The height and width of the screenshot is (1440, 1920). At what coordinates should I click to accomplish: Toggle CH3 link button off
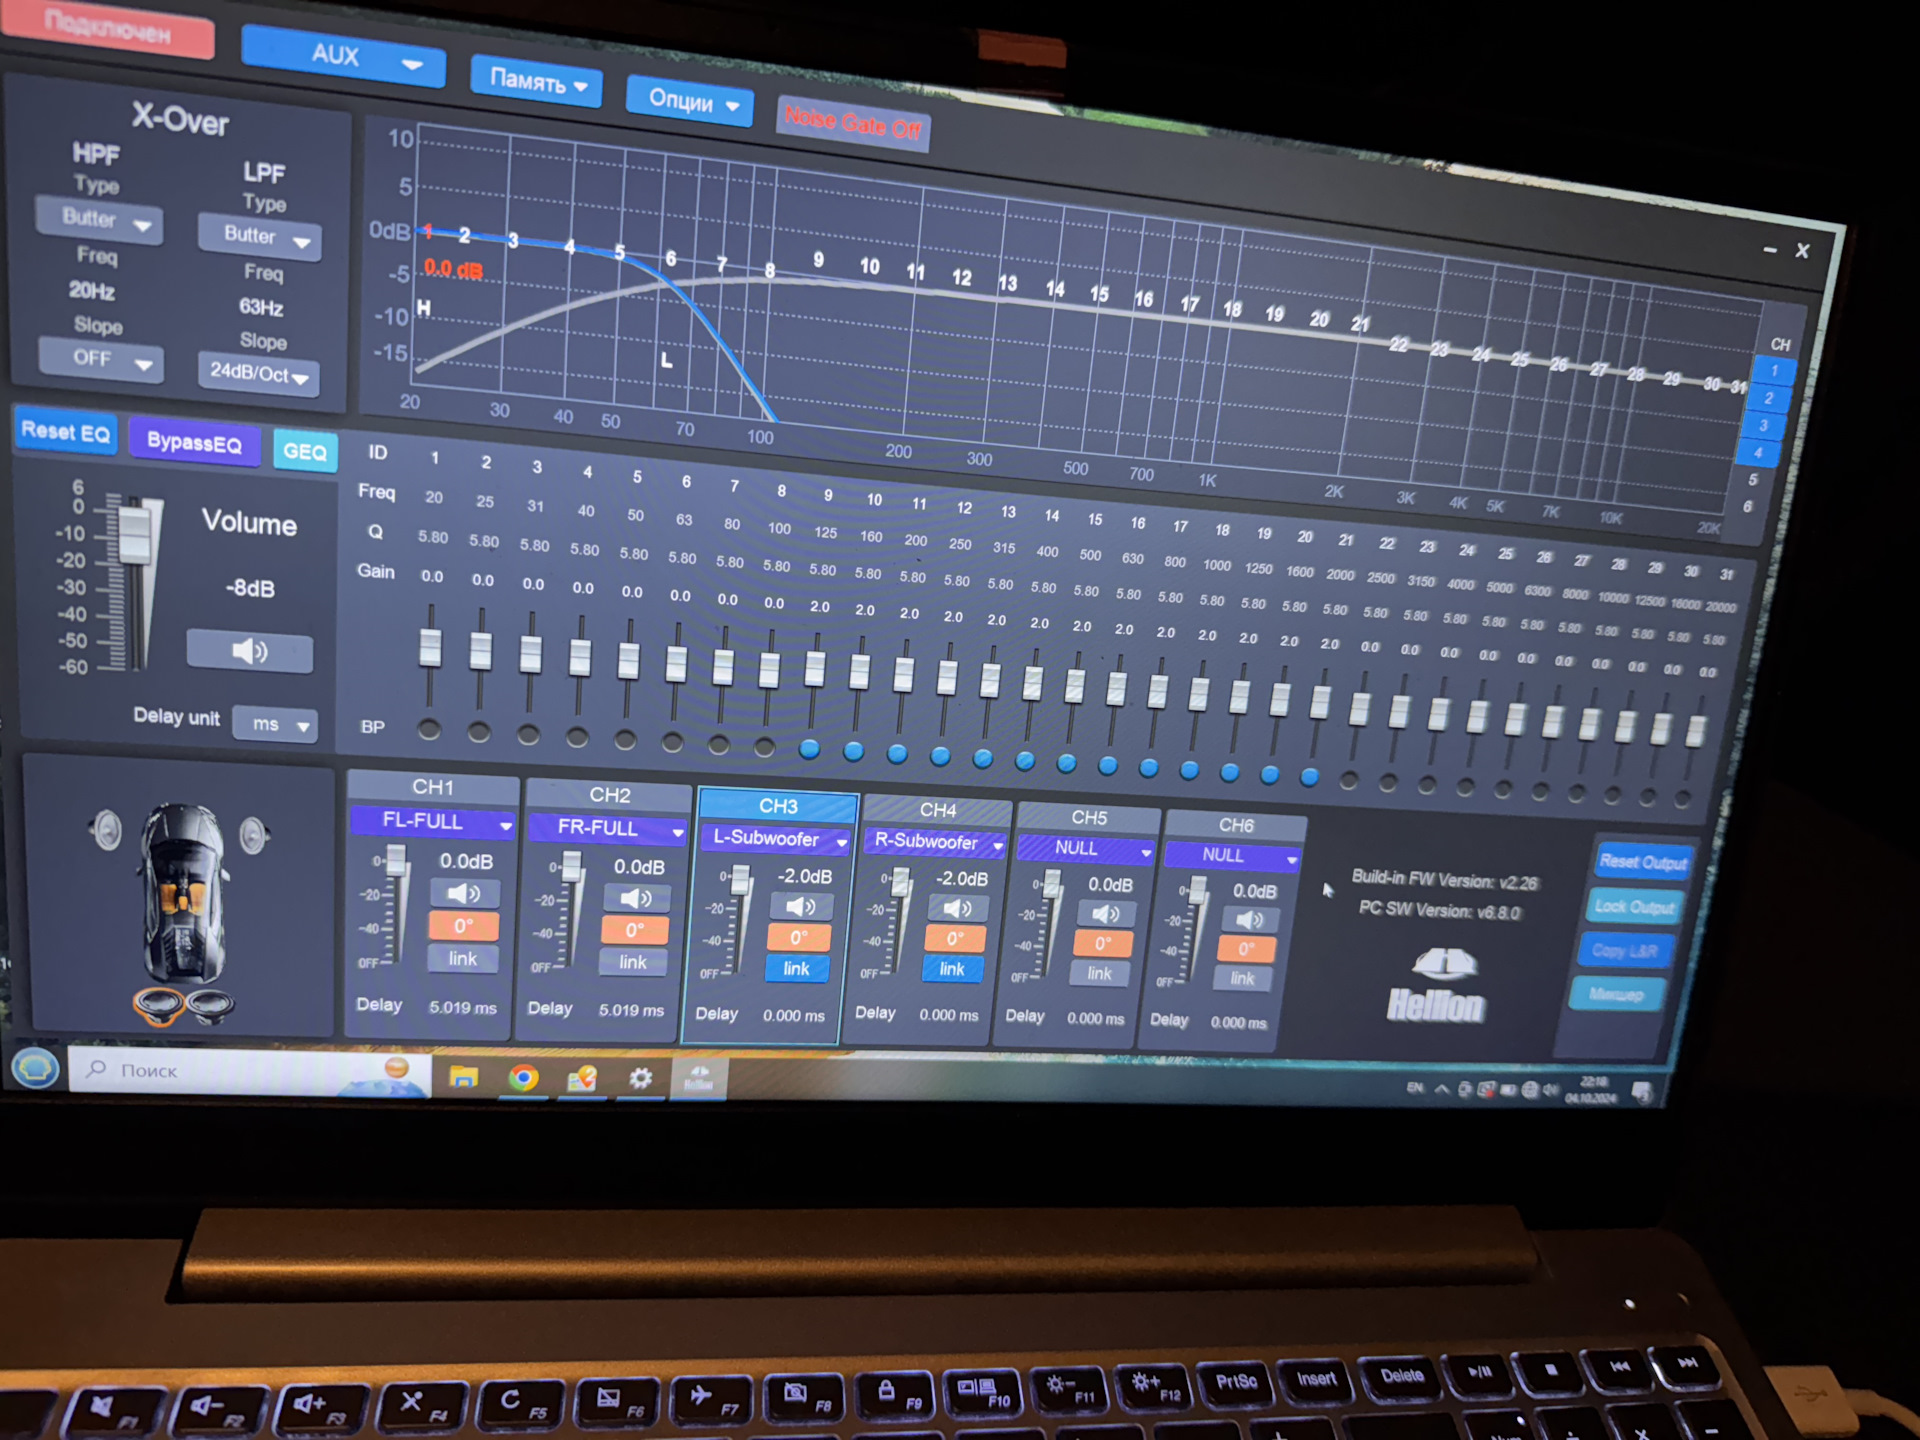pyautogui.click(x=796, y=968)
